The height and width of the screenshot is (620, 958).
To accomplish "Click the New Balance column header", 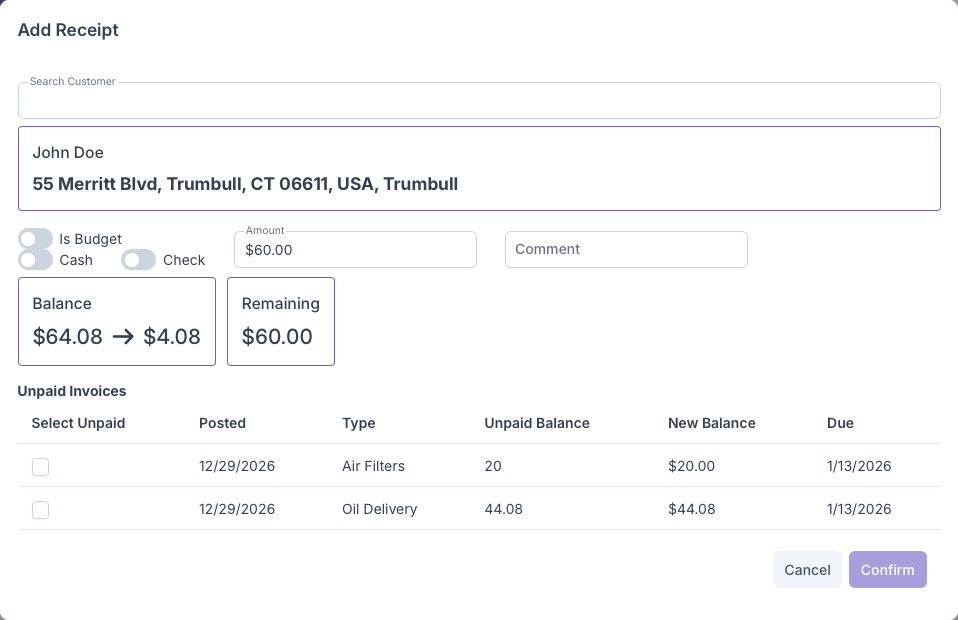I will point(711,423).
